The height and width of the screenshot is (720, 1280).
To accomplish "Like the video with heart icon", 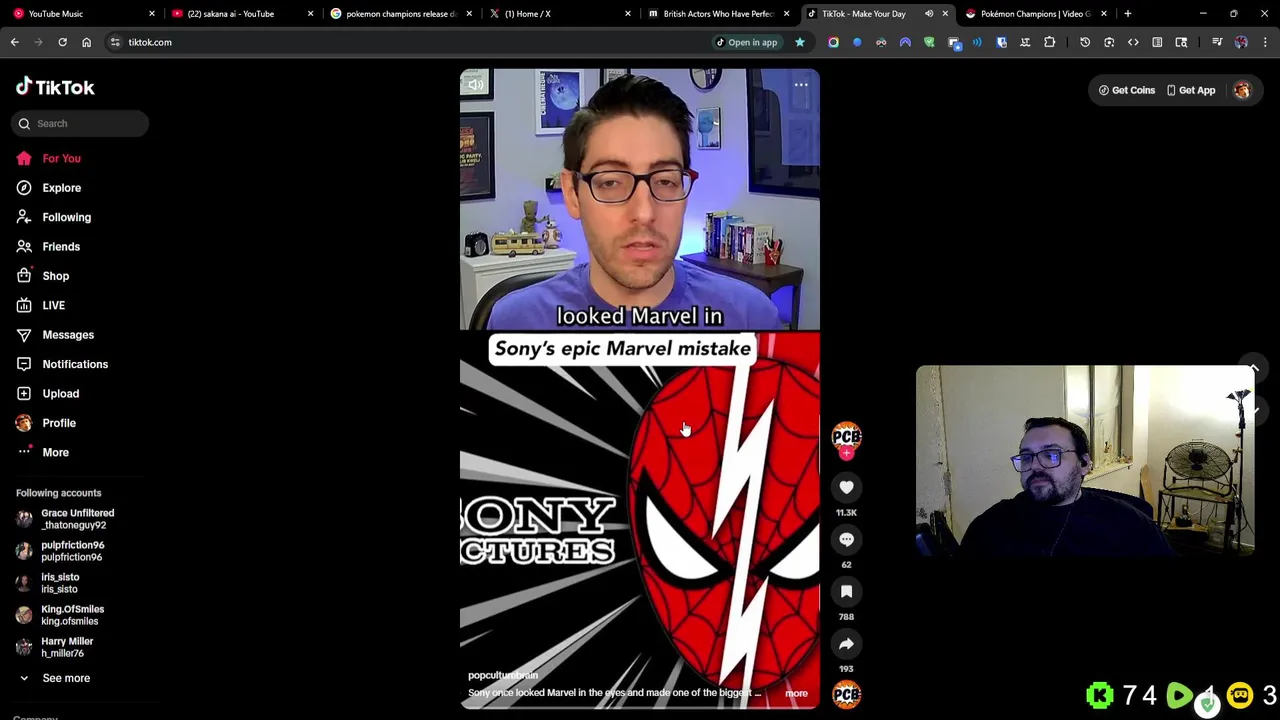I will pyautogui.click(x=846, y=487).
